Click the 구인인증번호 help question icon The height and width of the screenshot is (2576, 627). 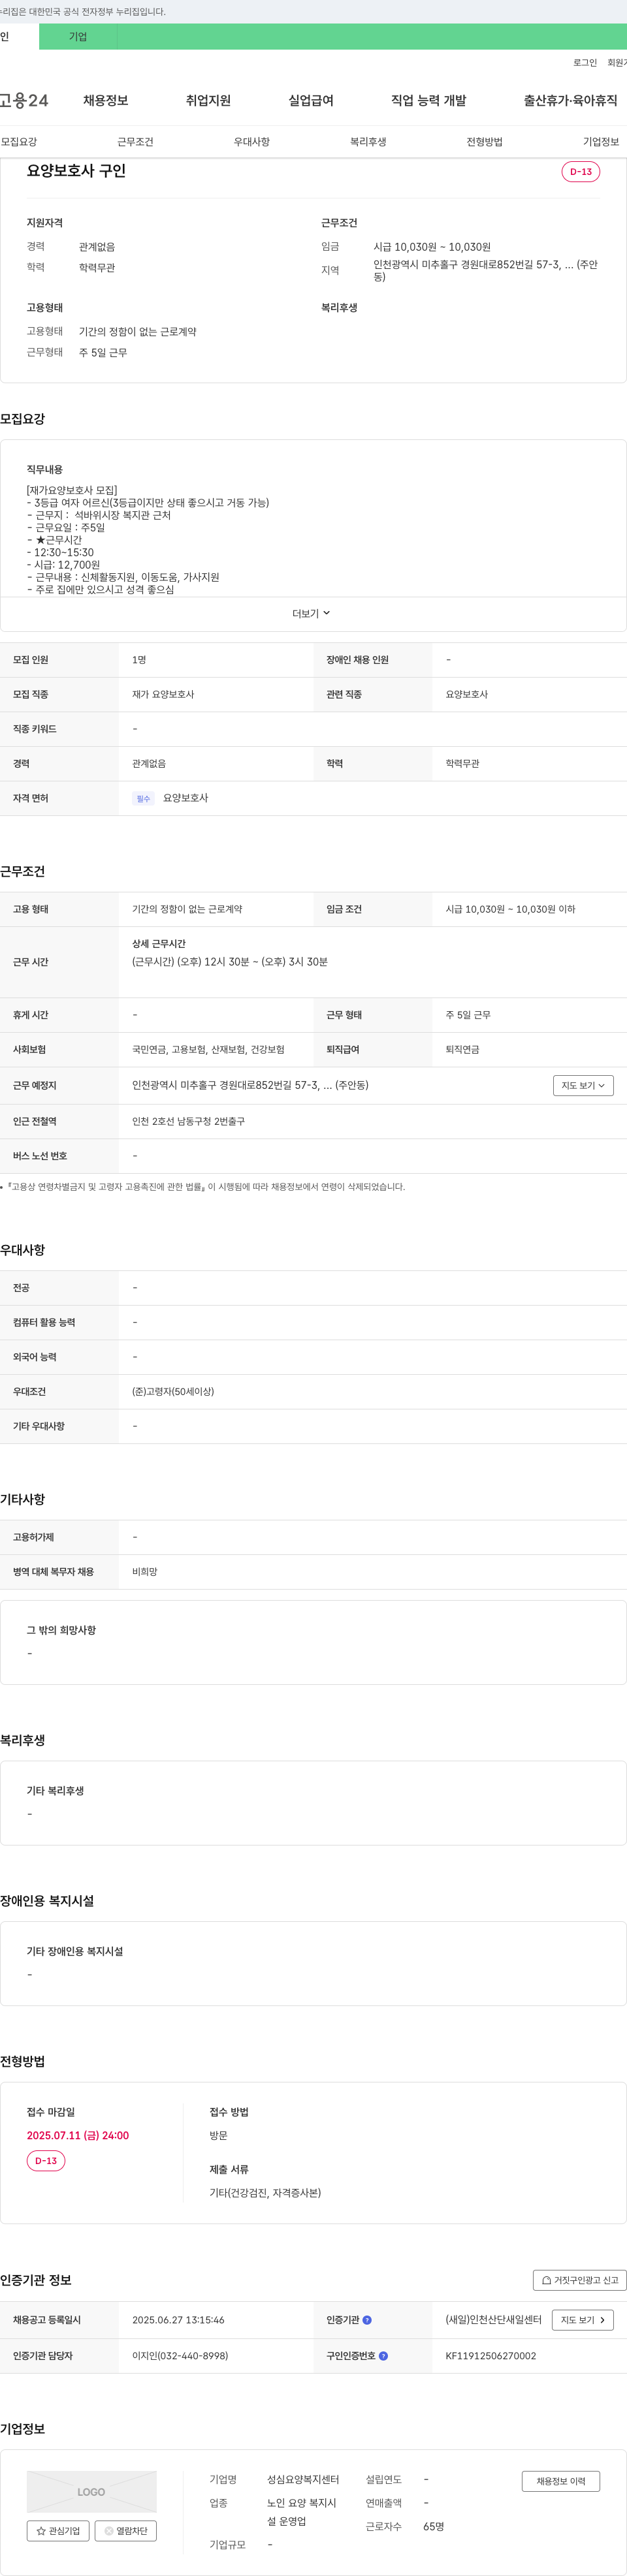383,2356
